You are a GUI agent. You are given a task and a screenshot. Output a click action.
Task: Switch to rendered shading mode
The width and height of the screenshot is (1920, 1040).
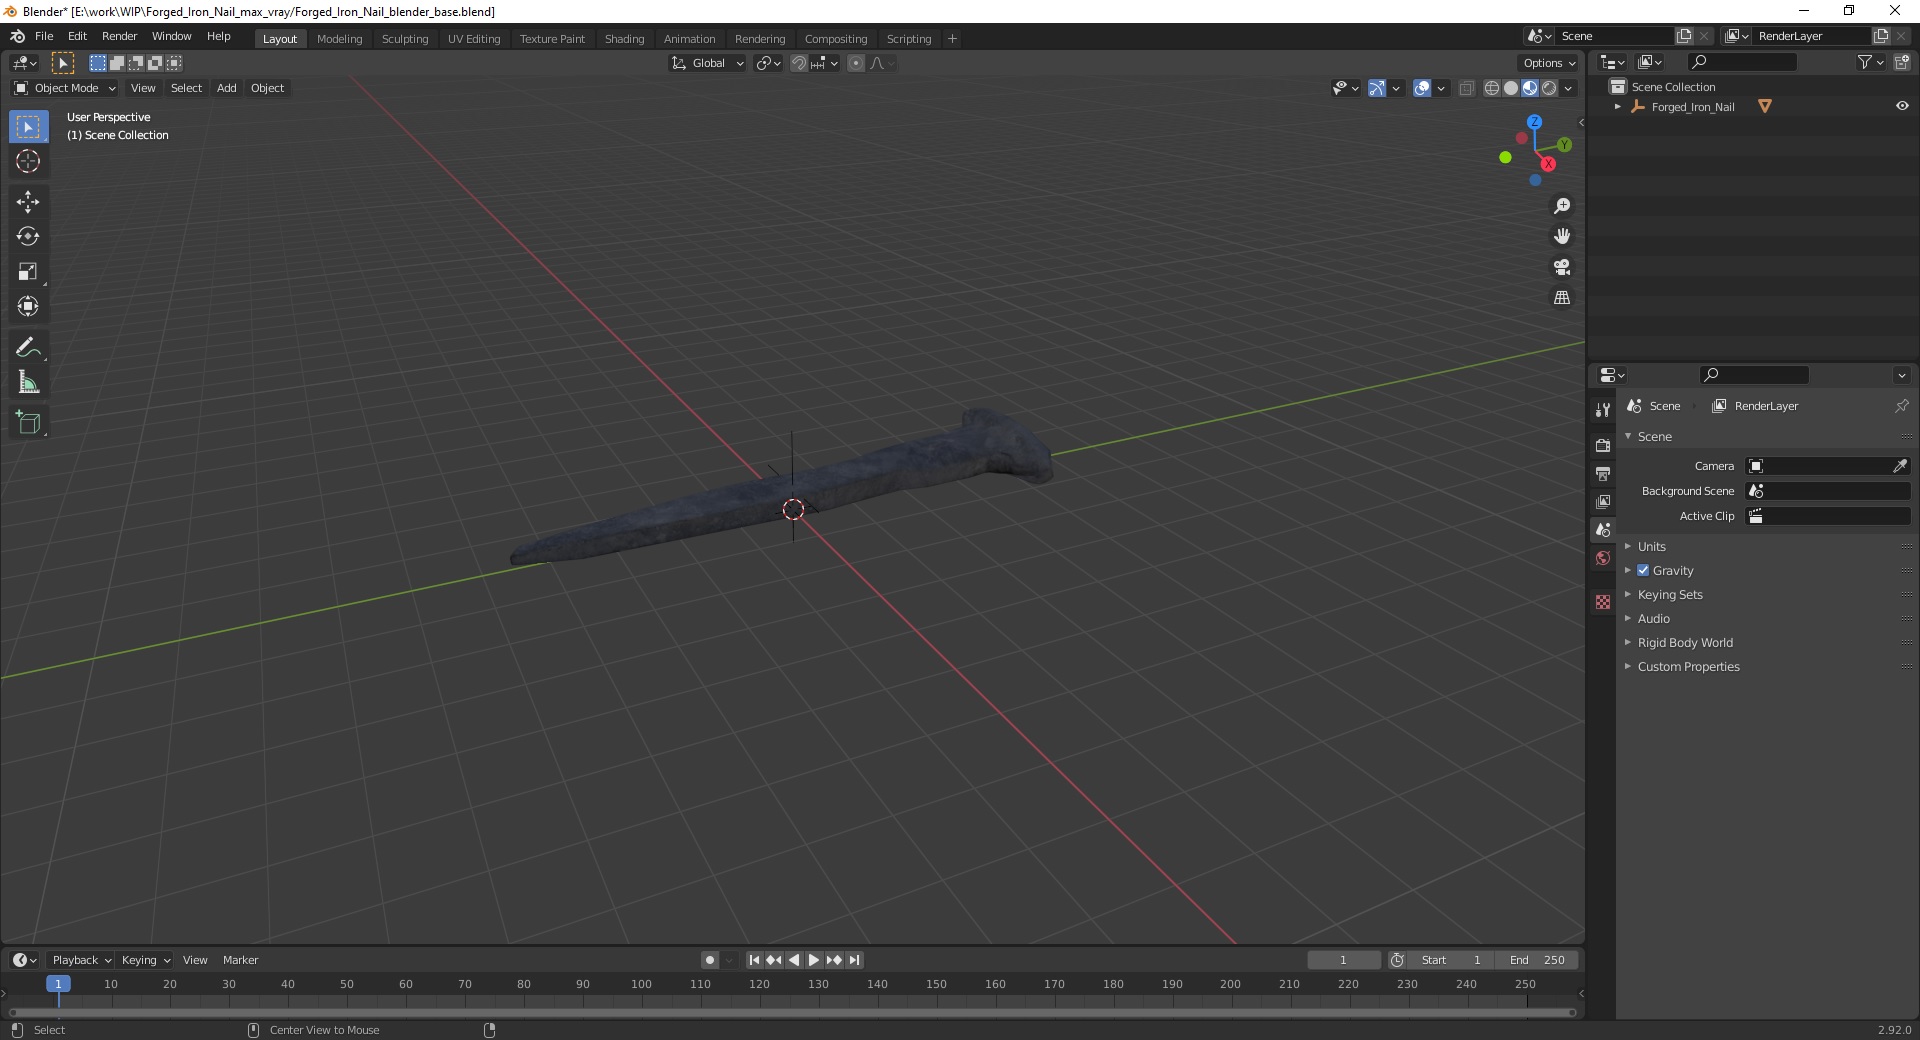(1549, 88)
